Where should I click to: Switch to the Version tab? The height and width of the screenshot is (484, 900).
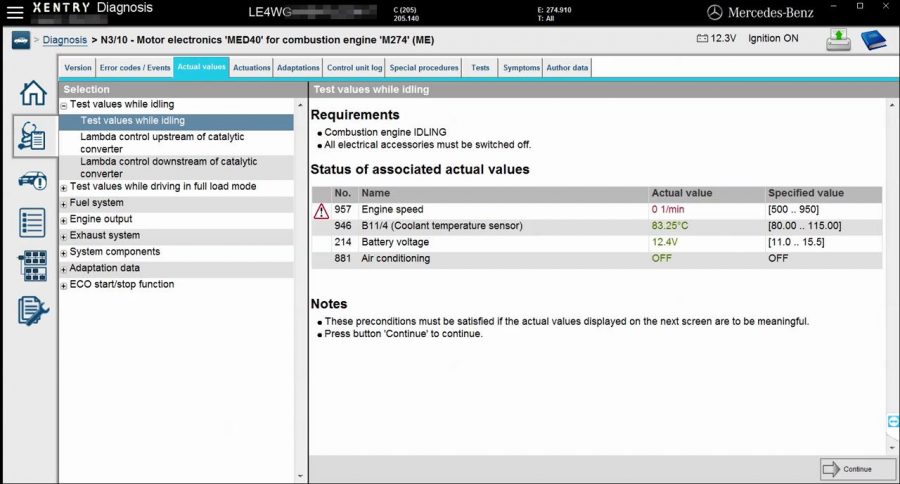(x=77, y=68)
